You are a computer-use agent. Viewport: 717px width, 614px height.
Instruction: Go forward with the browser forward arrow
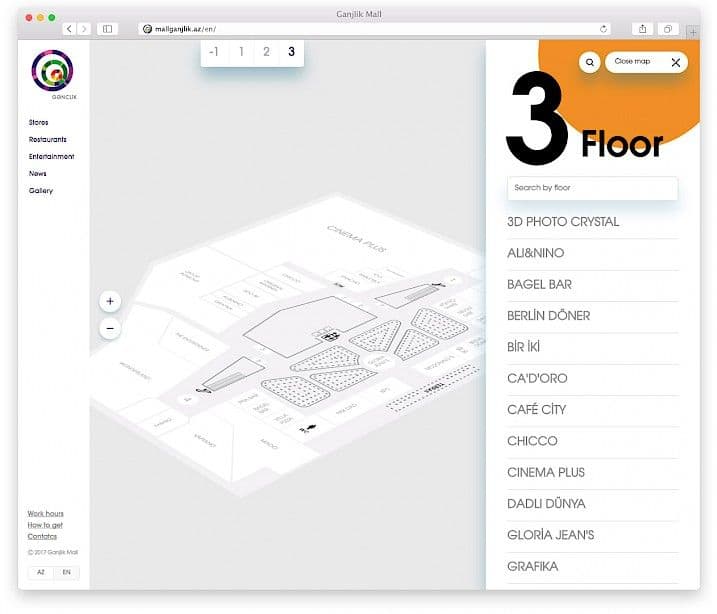(x=84, y=29)
